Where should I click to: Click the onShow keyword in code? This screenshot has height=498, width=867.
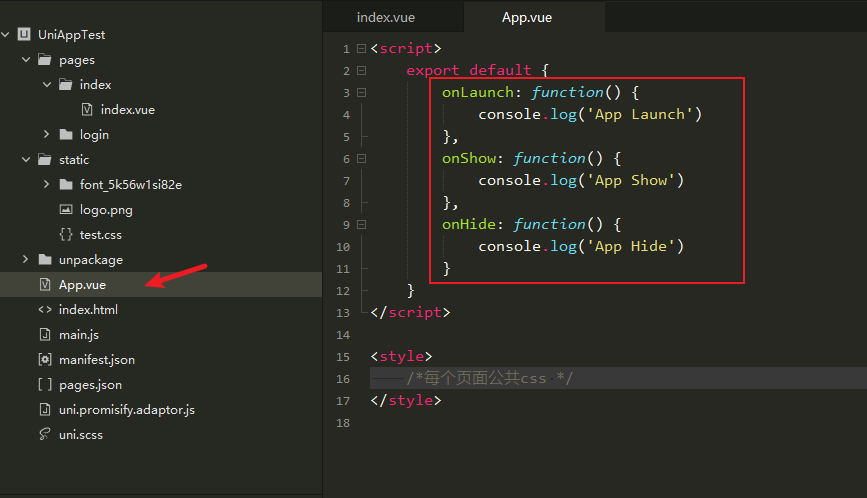(x=469, y=159)
